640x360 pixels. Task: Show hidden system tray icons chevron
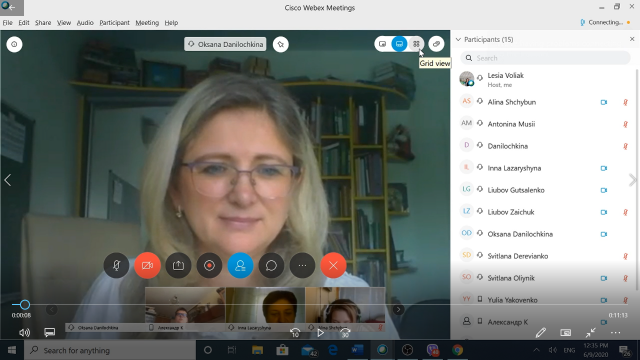tap(536, 350)
